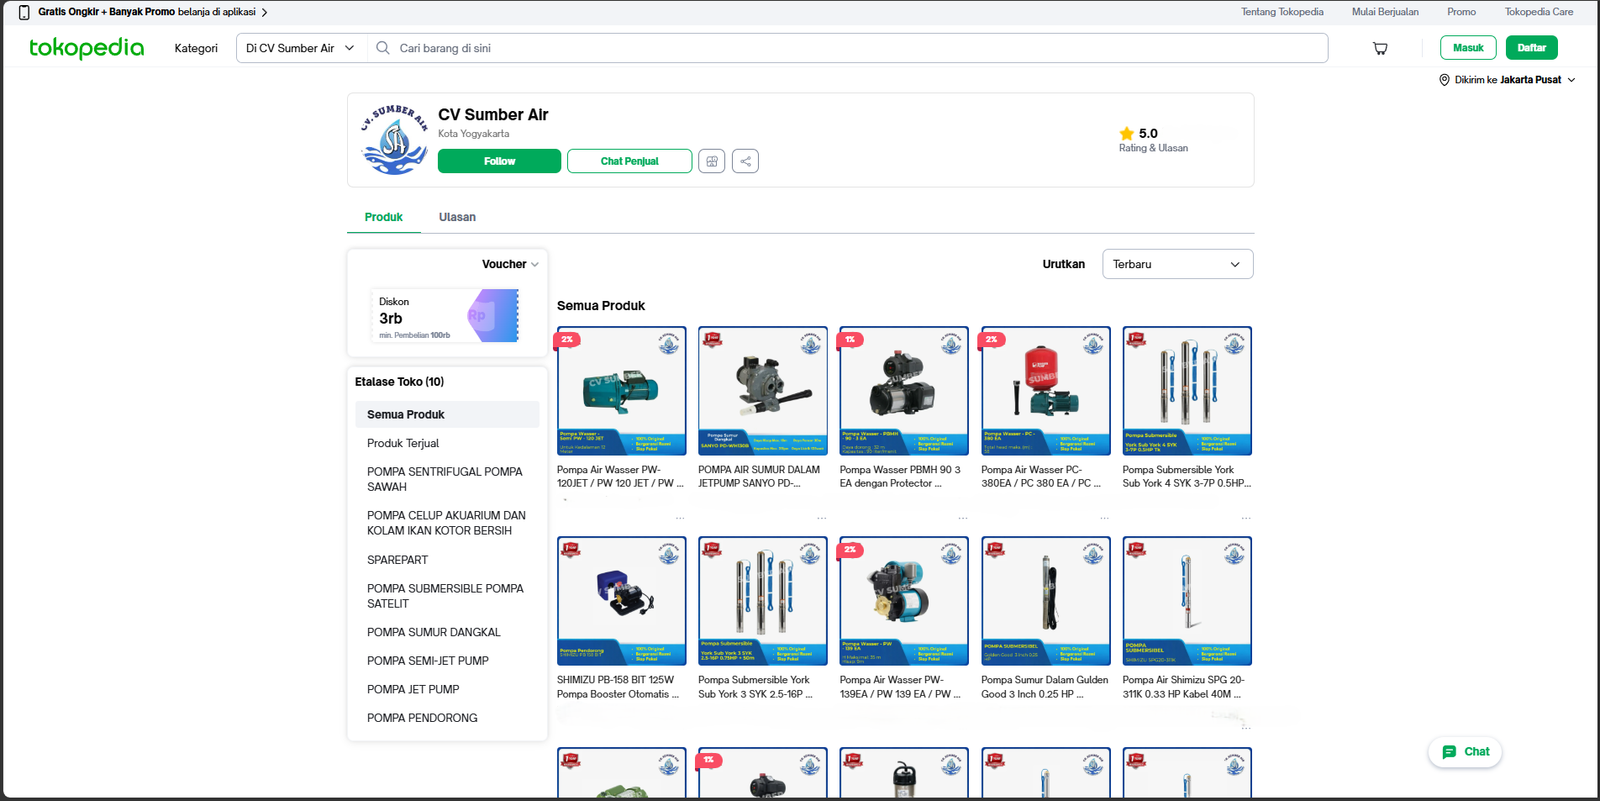Select POMPA SENTRIFUGAL POMPA SAWAH etalase

447,479
